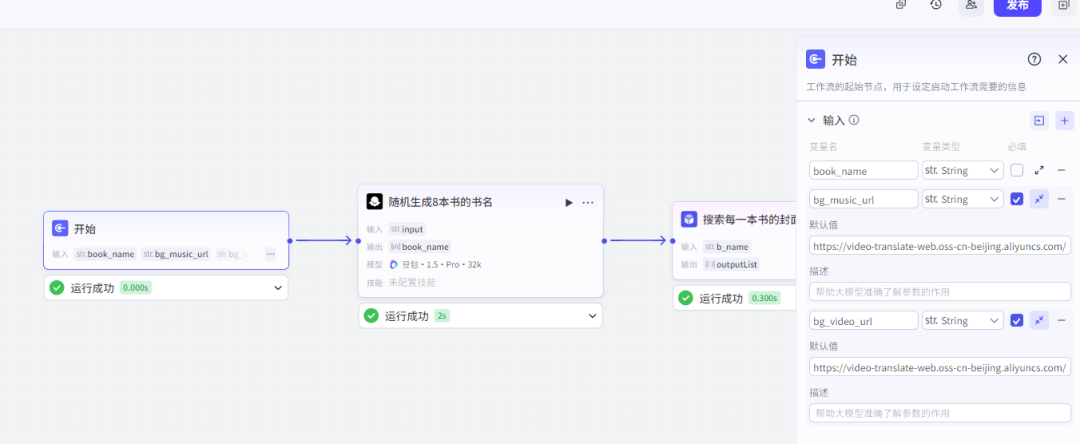Viewport: 1080px width, 444px height.
Task: Click the input variable tag in LLM node
Action: [406, 229]
